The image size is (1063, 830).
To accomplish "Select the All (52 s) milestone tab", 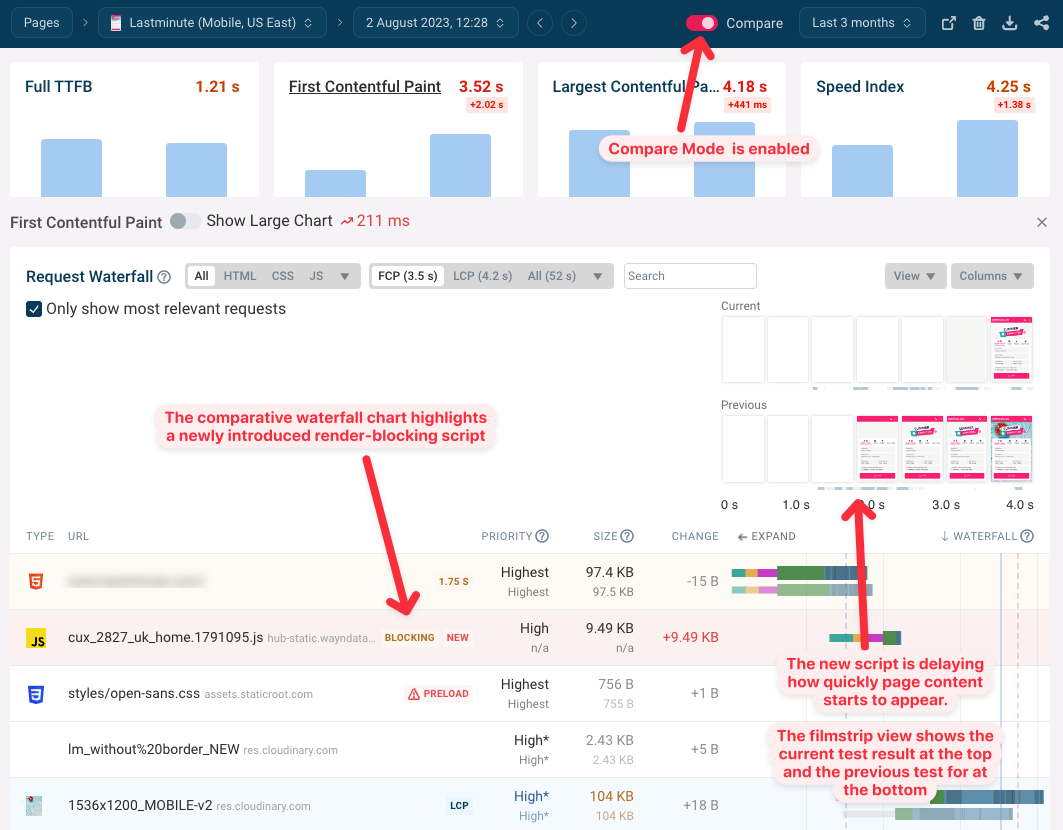I will [x=552, y=276].
